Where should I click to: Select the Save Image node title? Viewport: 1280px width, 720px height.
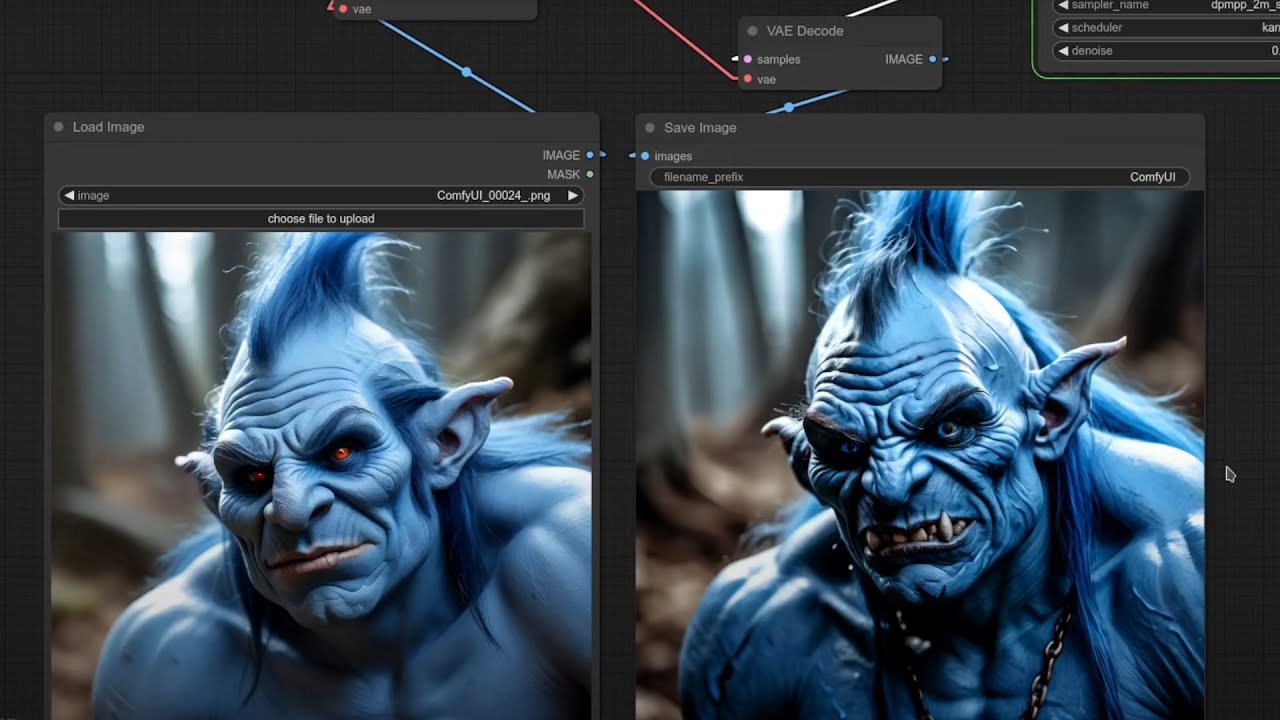700,128
